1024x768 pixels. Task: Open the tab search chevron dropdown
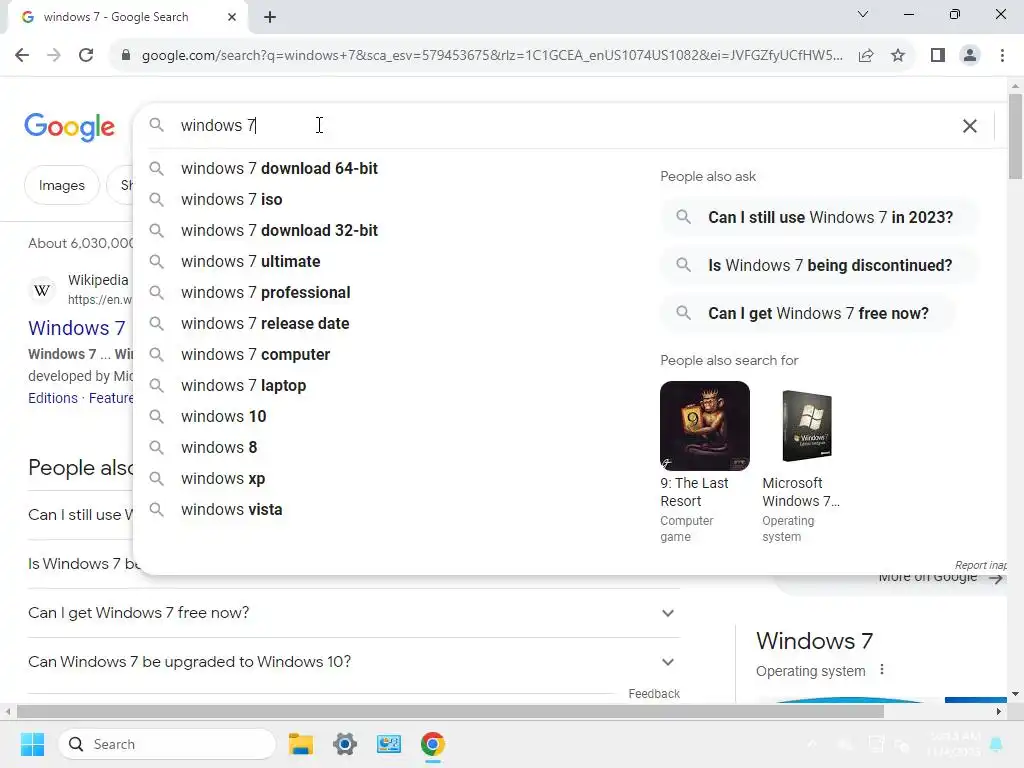(863, 14)
